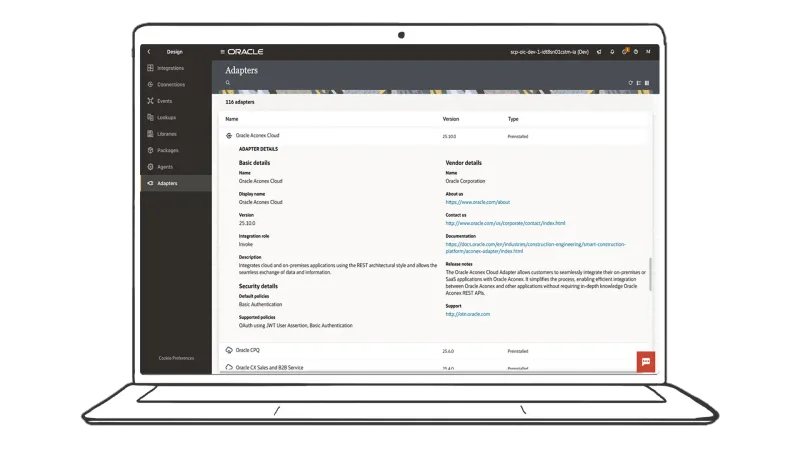The image size is (800, 450).
Task: Sort by the Version column header
Action: 451,119
